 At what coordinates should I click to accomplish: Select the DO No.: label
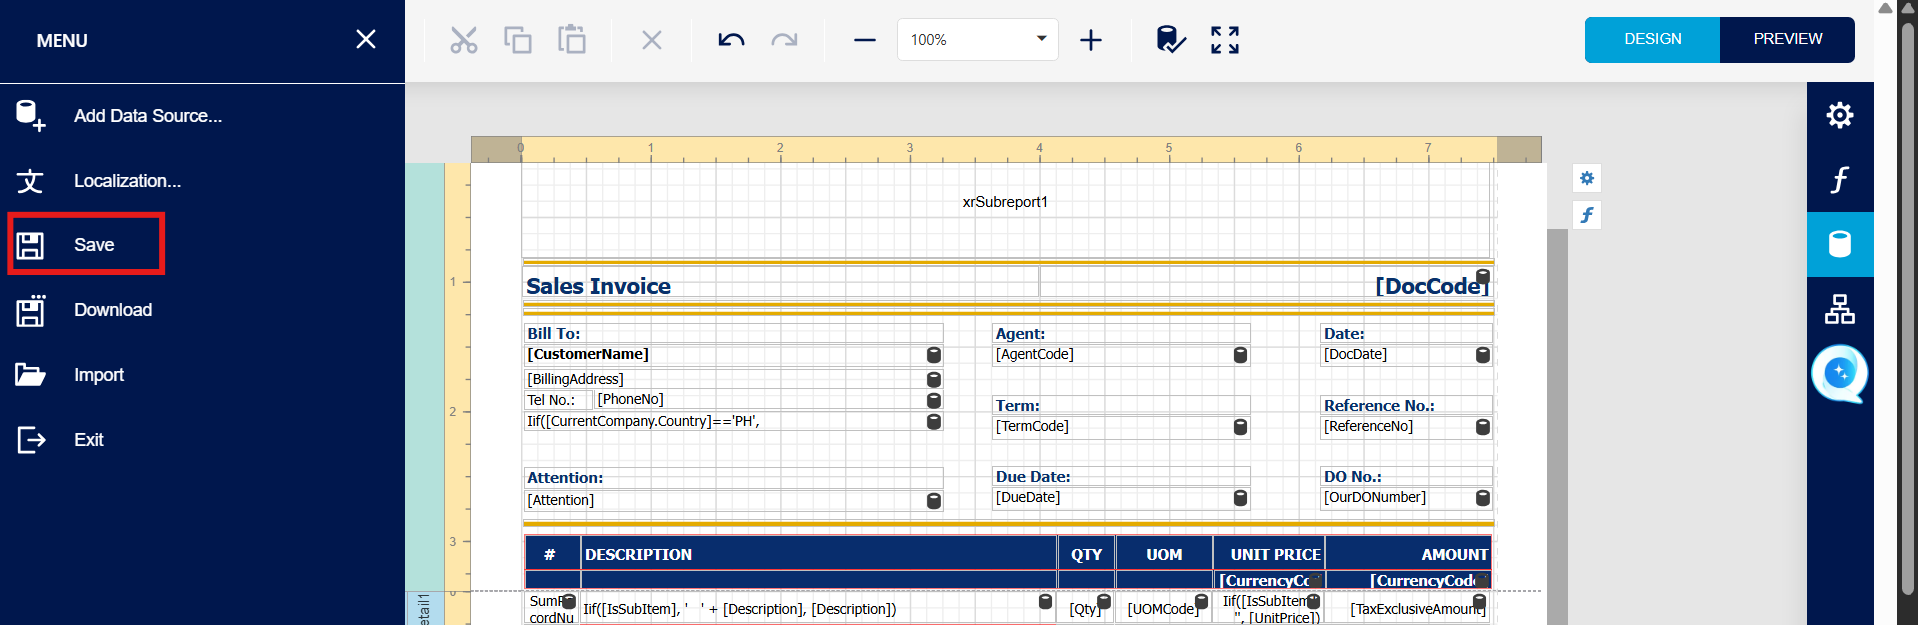(1406, 477)
